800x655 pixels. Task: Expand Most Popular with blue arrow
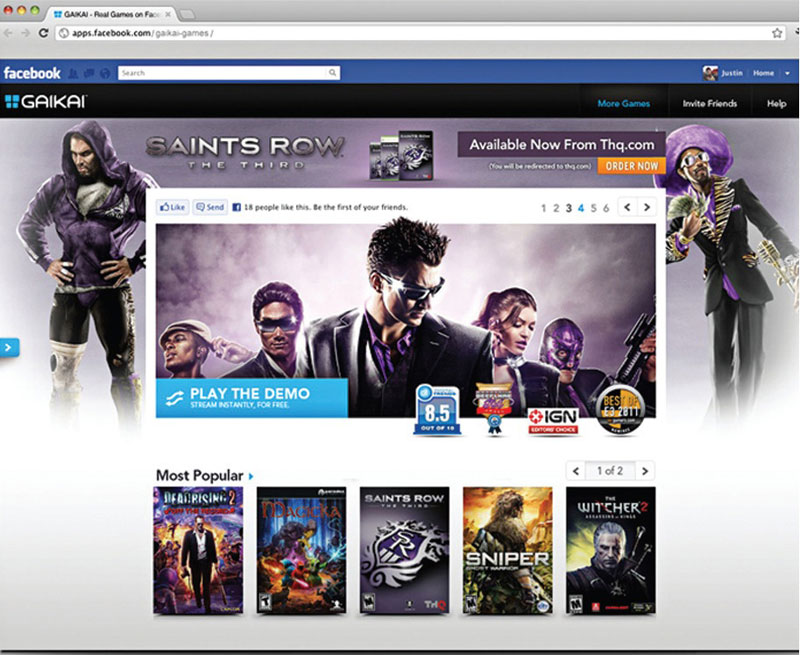251,476
